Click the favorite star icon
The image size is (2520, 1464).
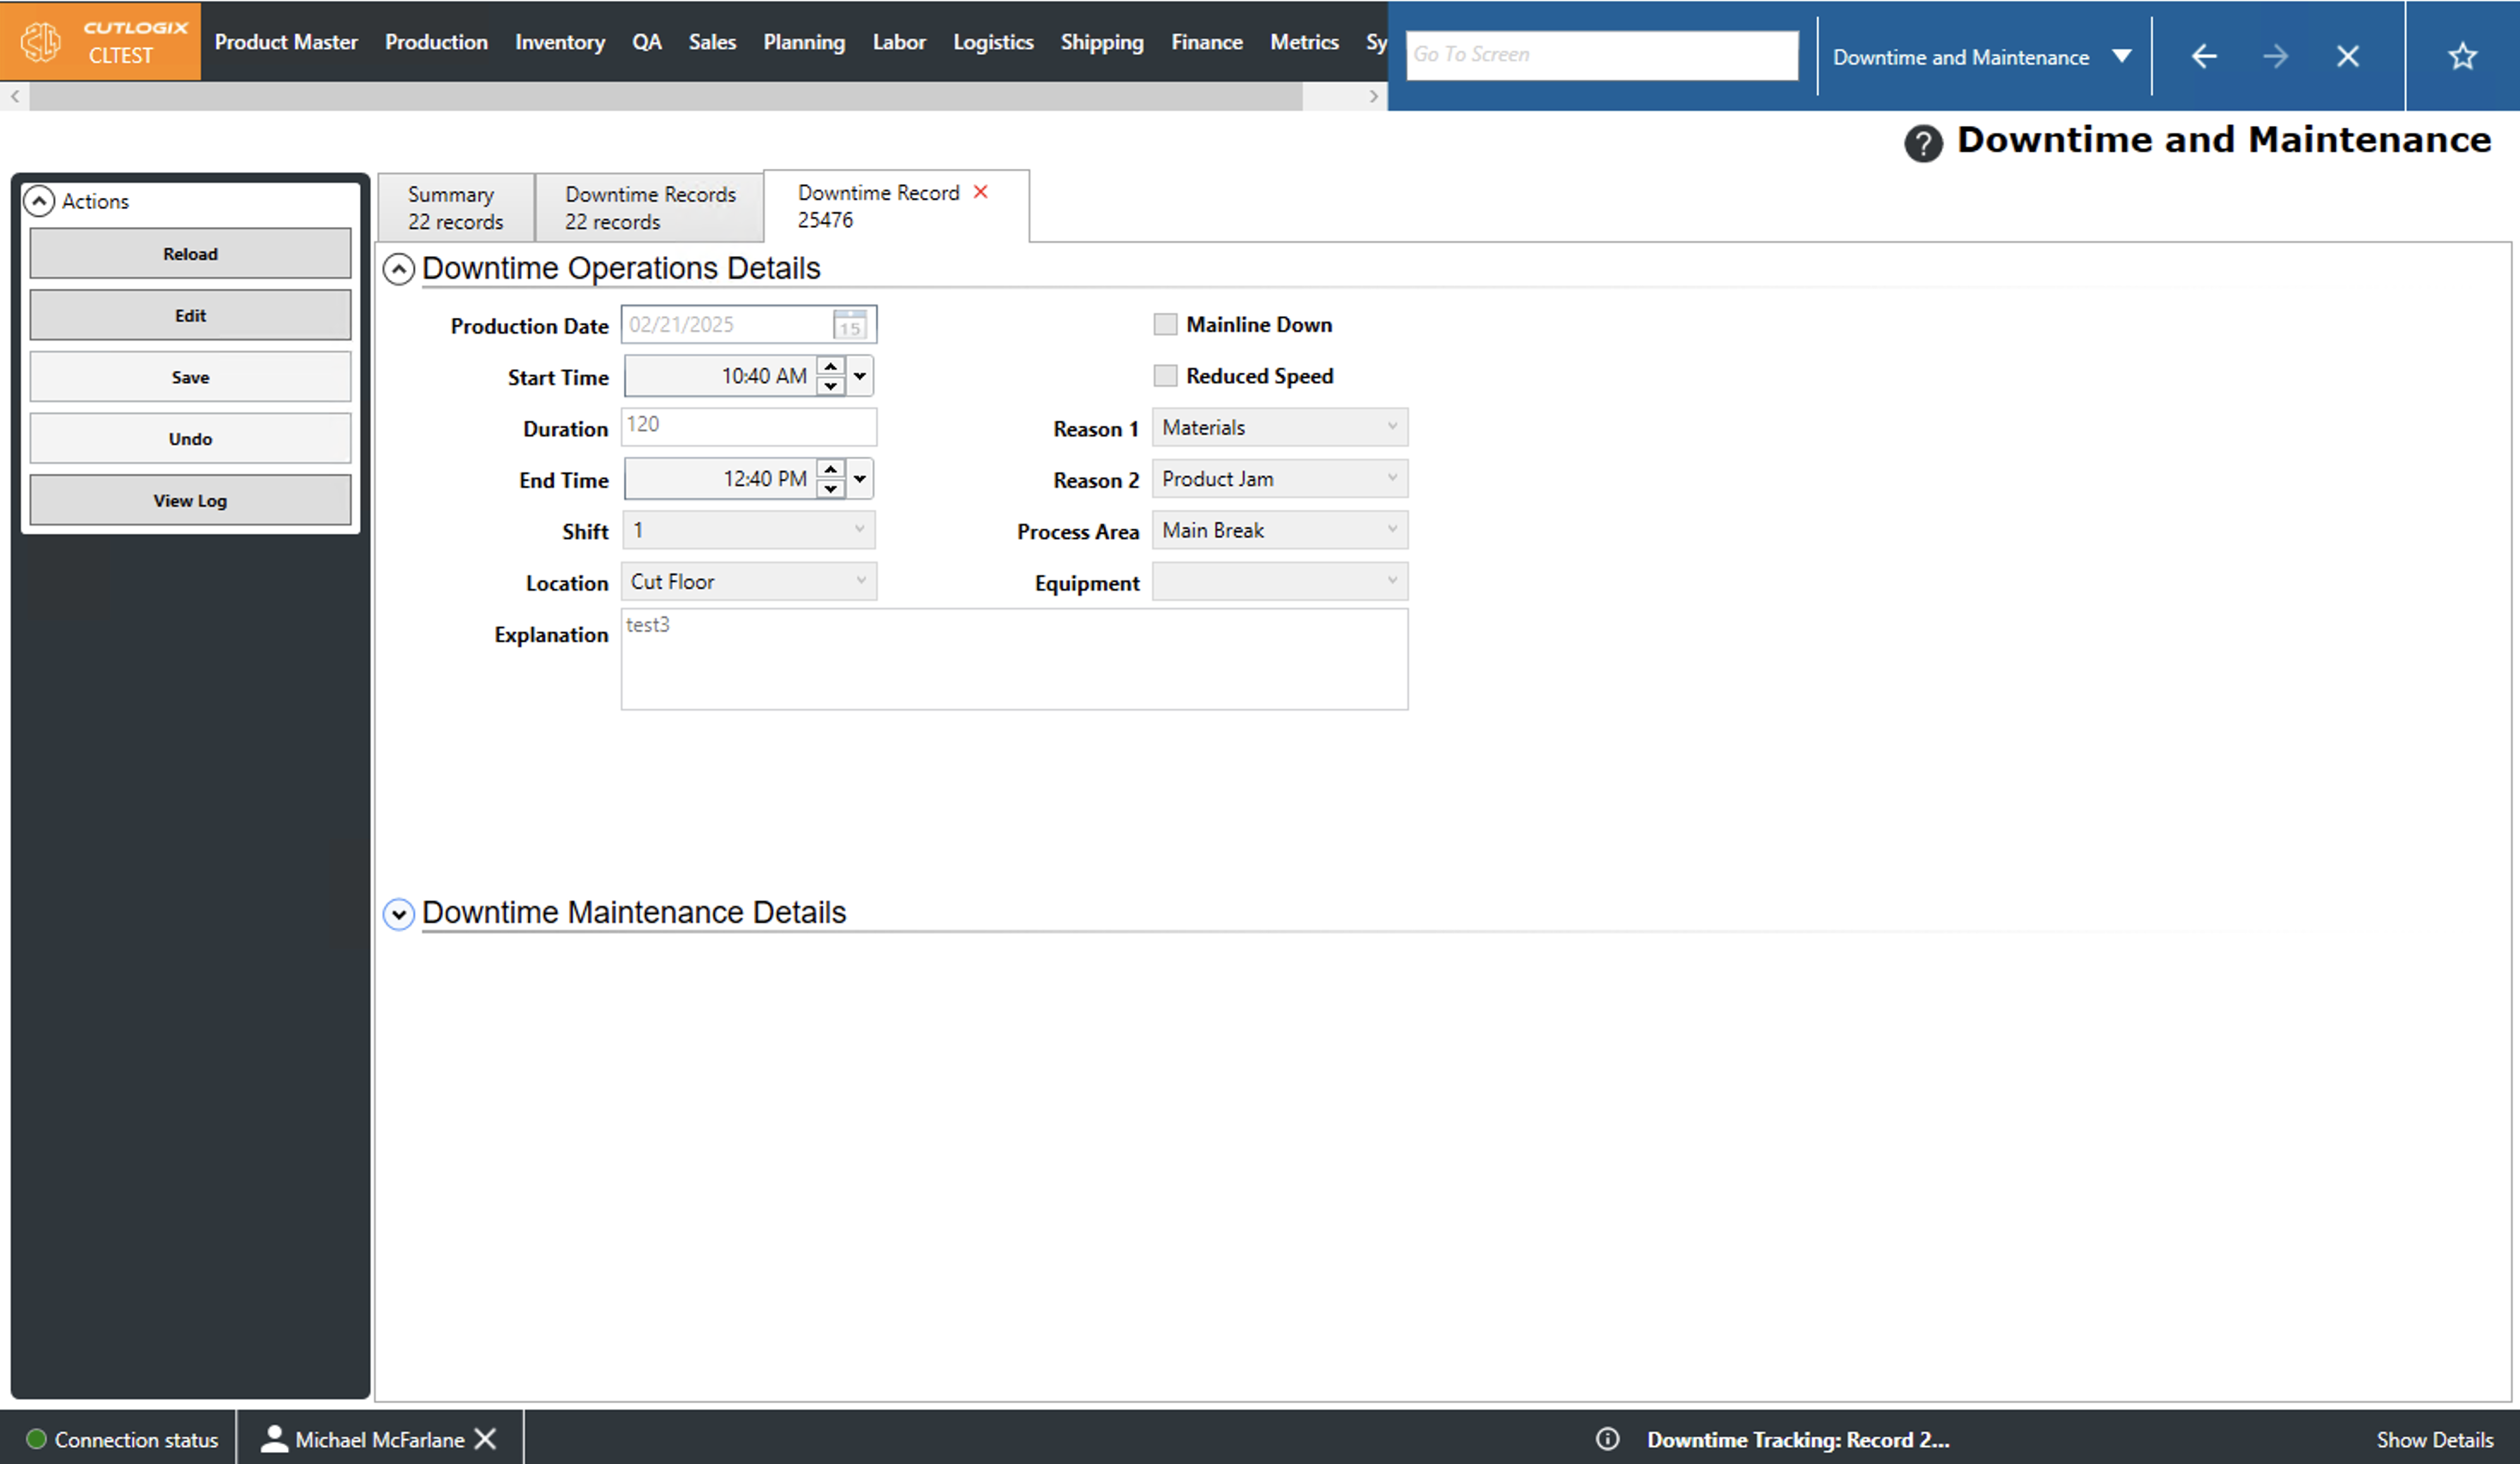point(2462,56)
